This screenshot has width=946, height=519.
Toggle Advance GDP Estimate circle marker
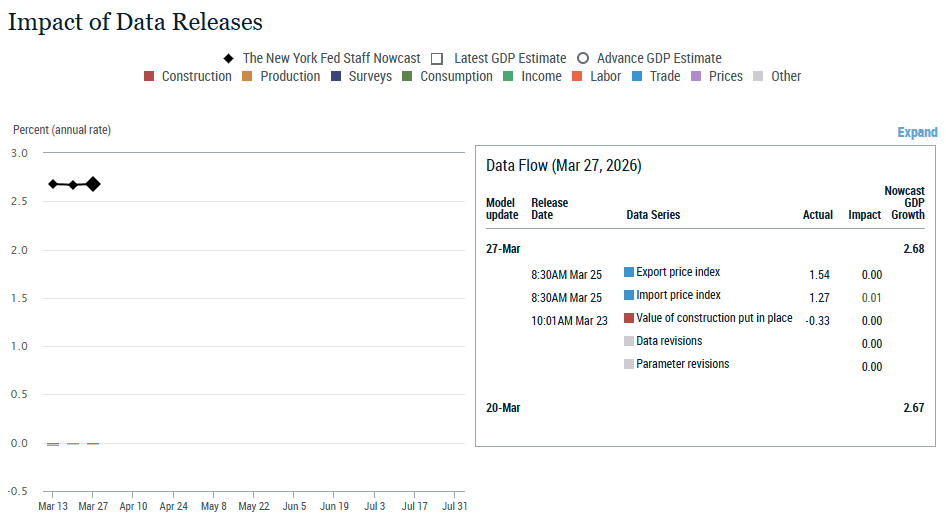pos(582,59)
